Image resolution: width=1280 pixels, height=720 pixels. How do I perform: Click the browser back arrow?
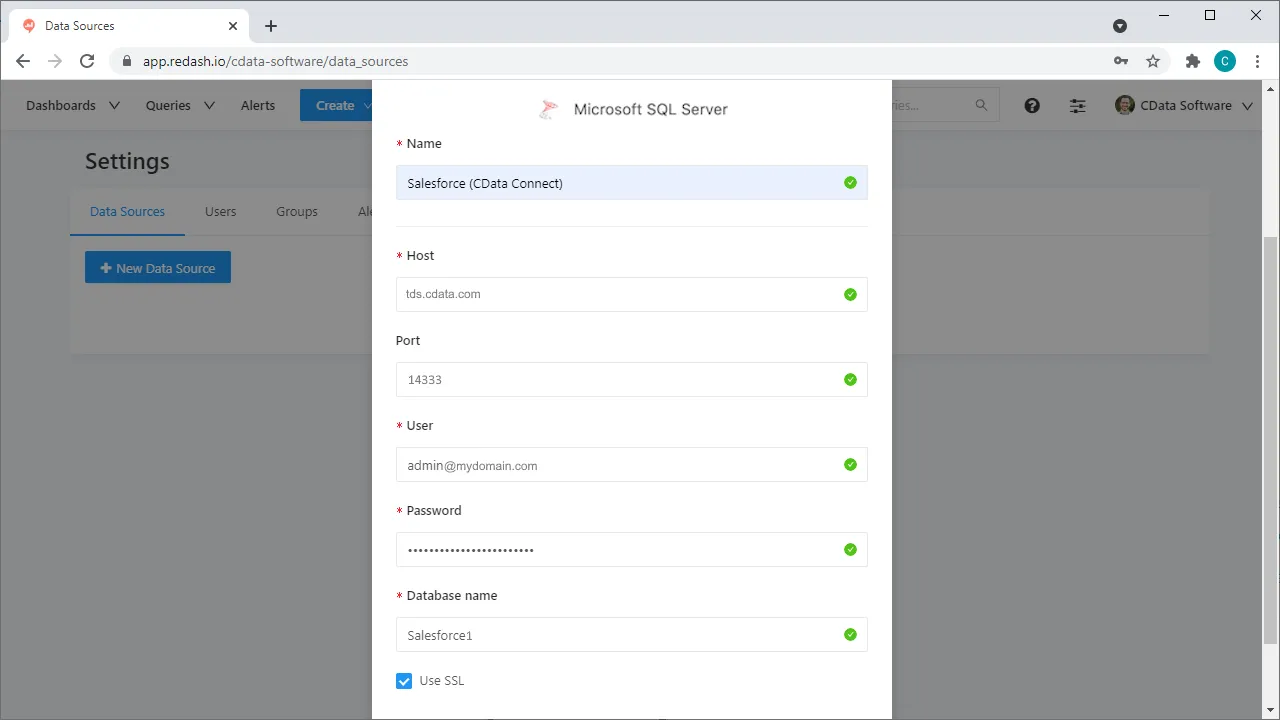click(23, 61)
